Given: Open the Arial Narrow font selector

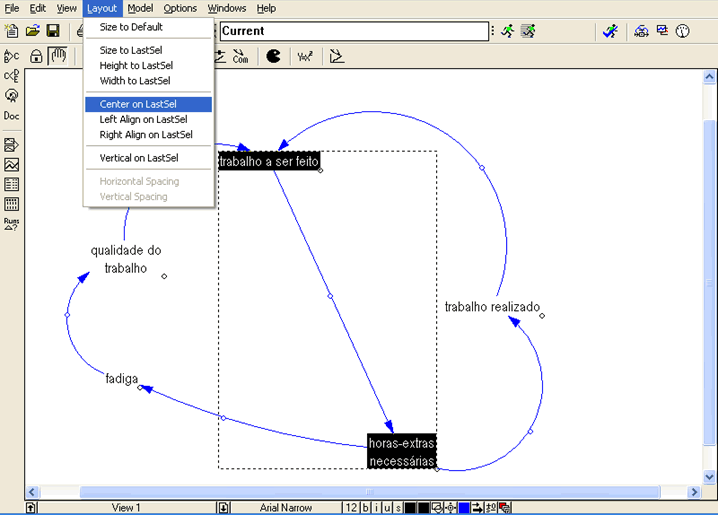Looking at the screenshot, I should 286,508.
